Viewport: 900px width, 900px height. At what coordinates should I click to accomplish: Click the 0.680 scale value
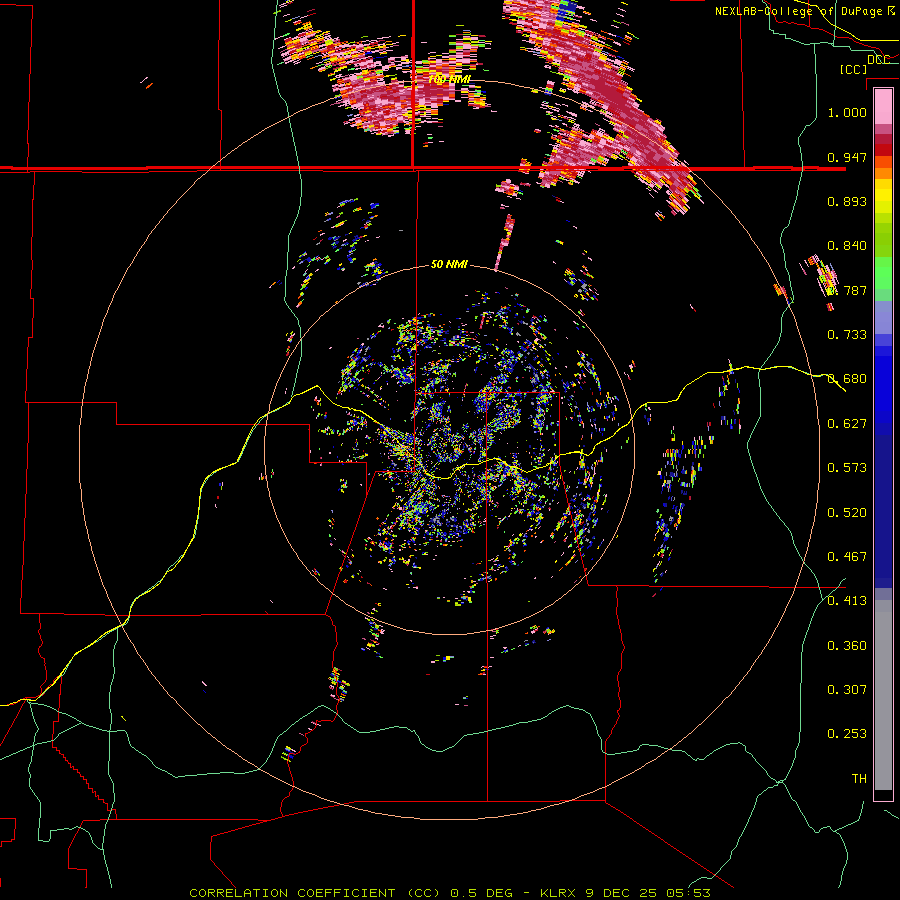[847, 379]
